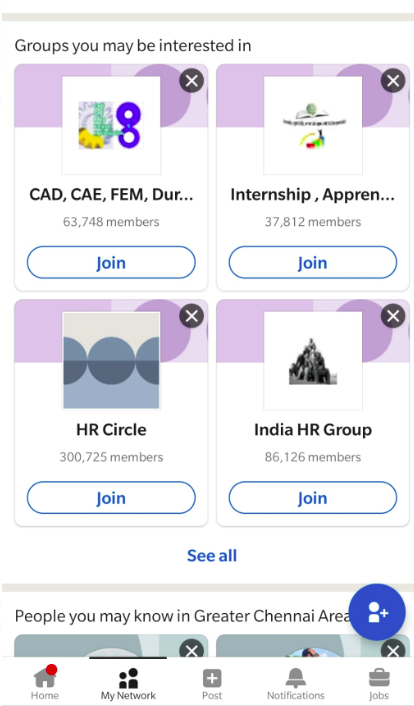Tap the floating add connection icon
This screenshot has height=706, width=414.
pyautogui.click(x=377, y=612)
